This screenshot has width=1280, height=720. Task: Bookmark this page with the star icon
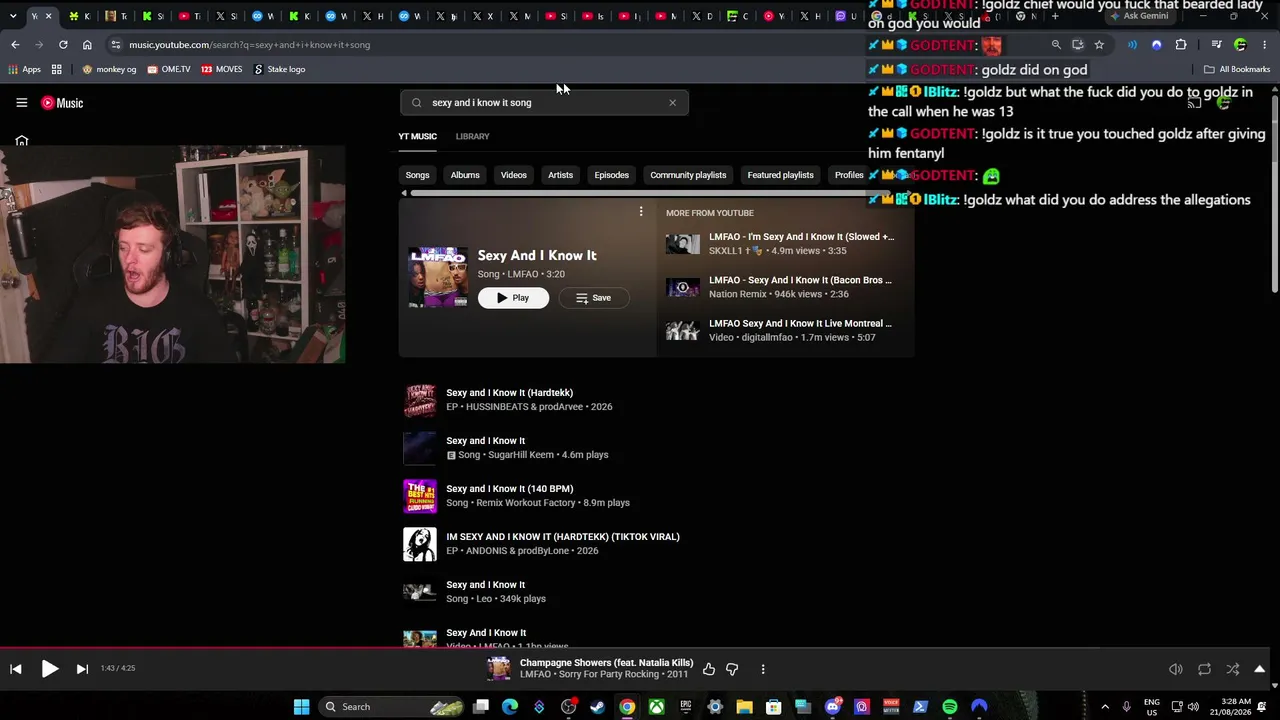pyautogui.click(x=1099, y=45)
